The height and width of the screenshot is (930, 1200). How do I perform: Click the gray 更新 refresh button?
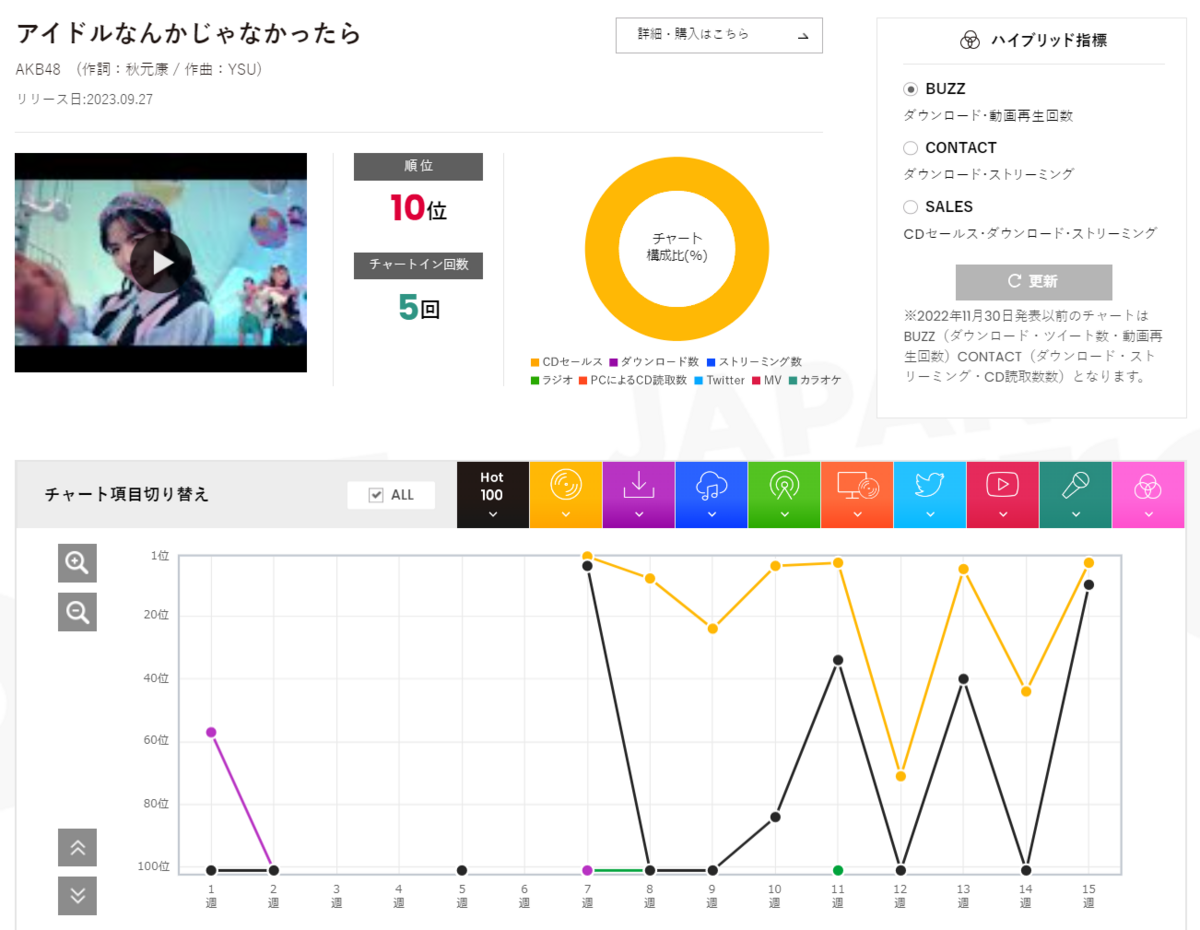click(1034, 282)
